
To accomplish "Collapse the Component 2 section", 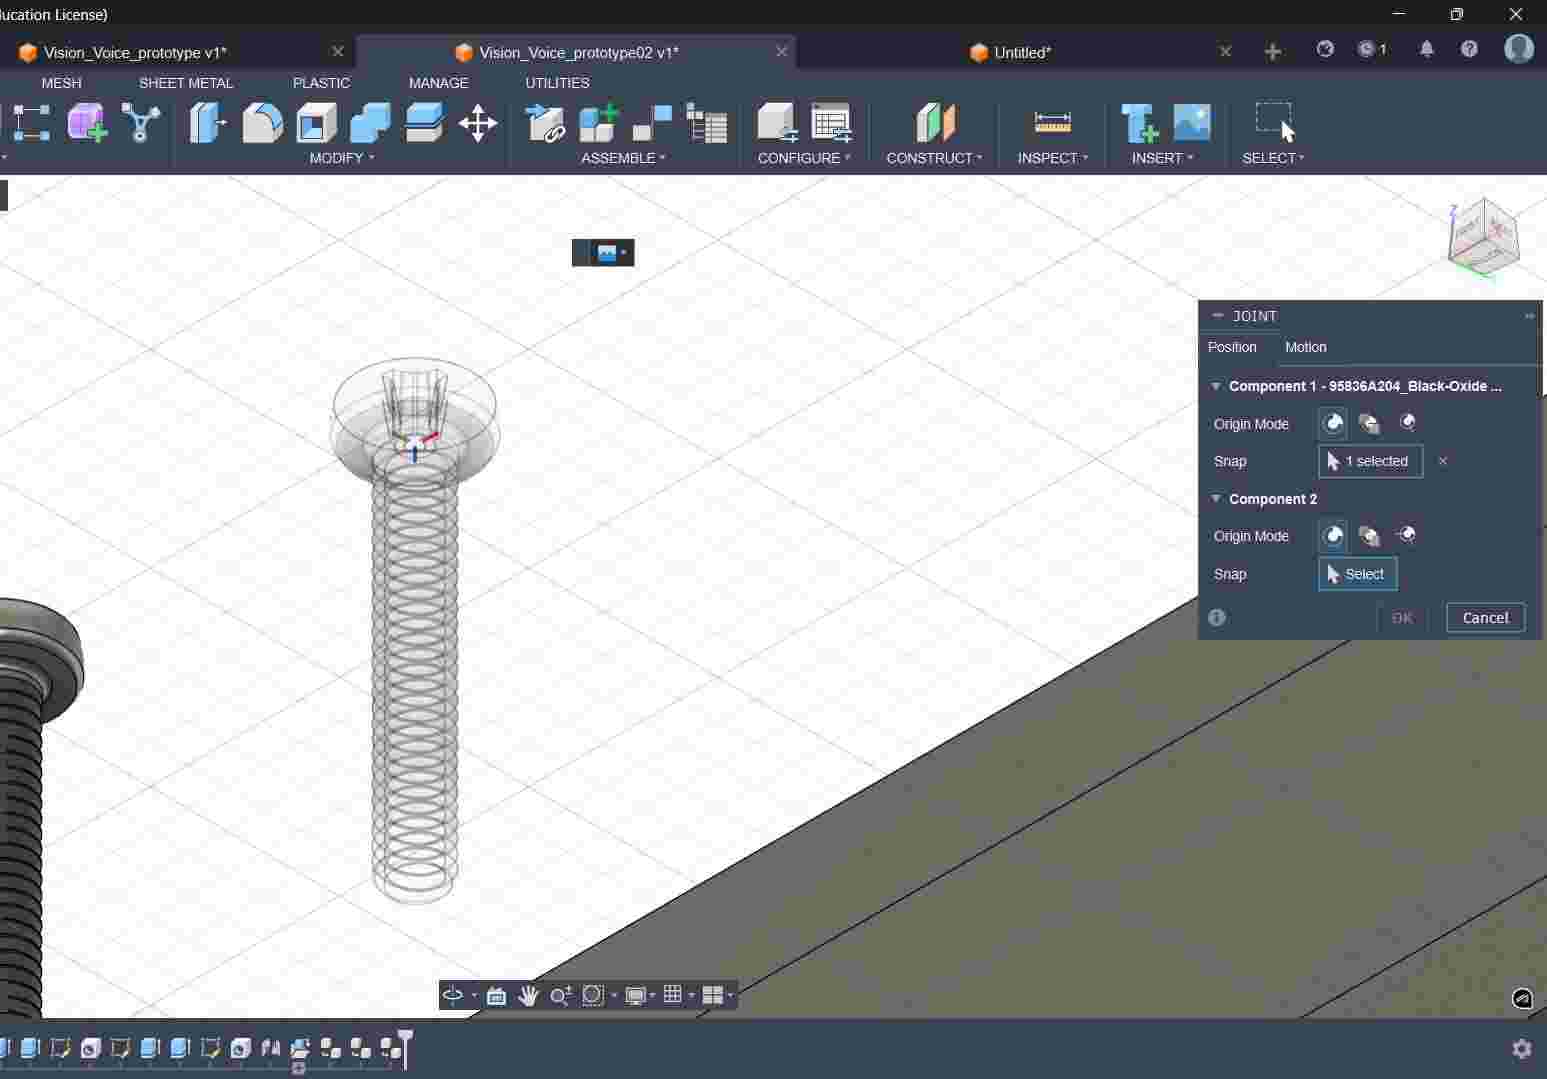I will (1216, 498).
